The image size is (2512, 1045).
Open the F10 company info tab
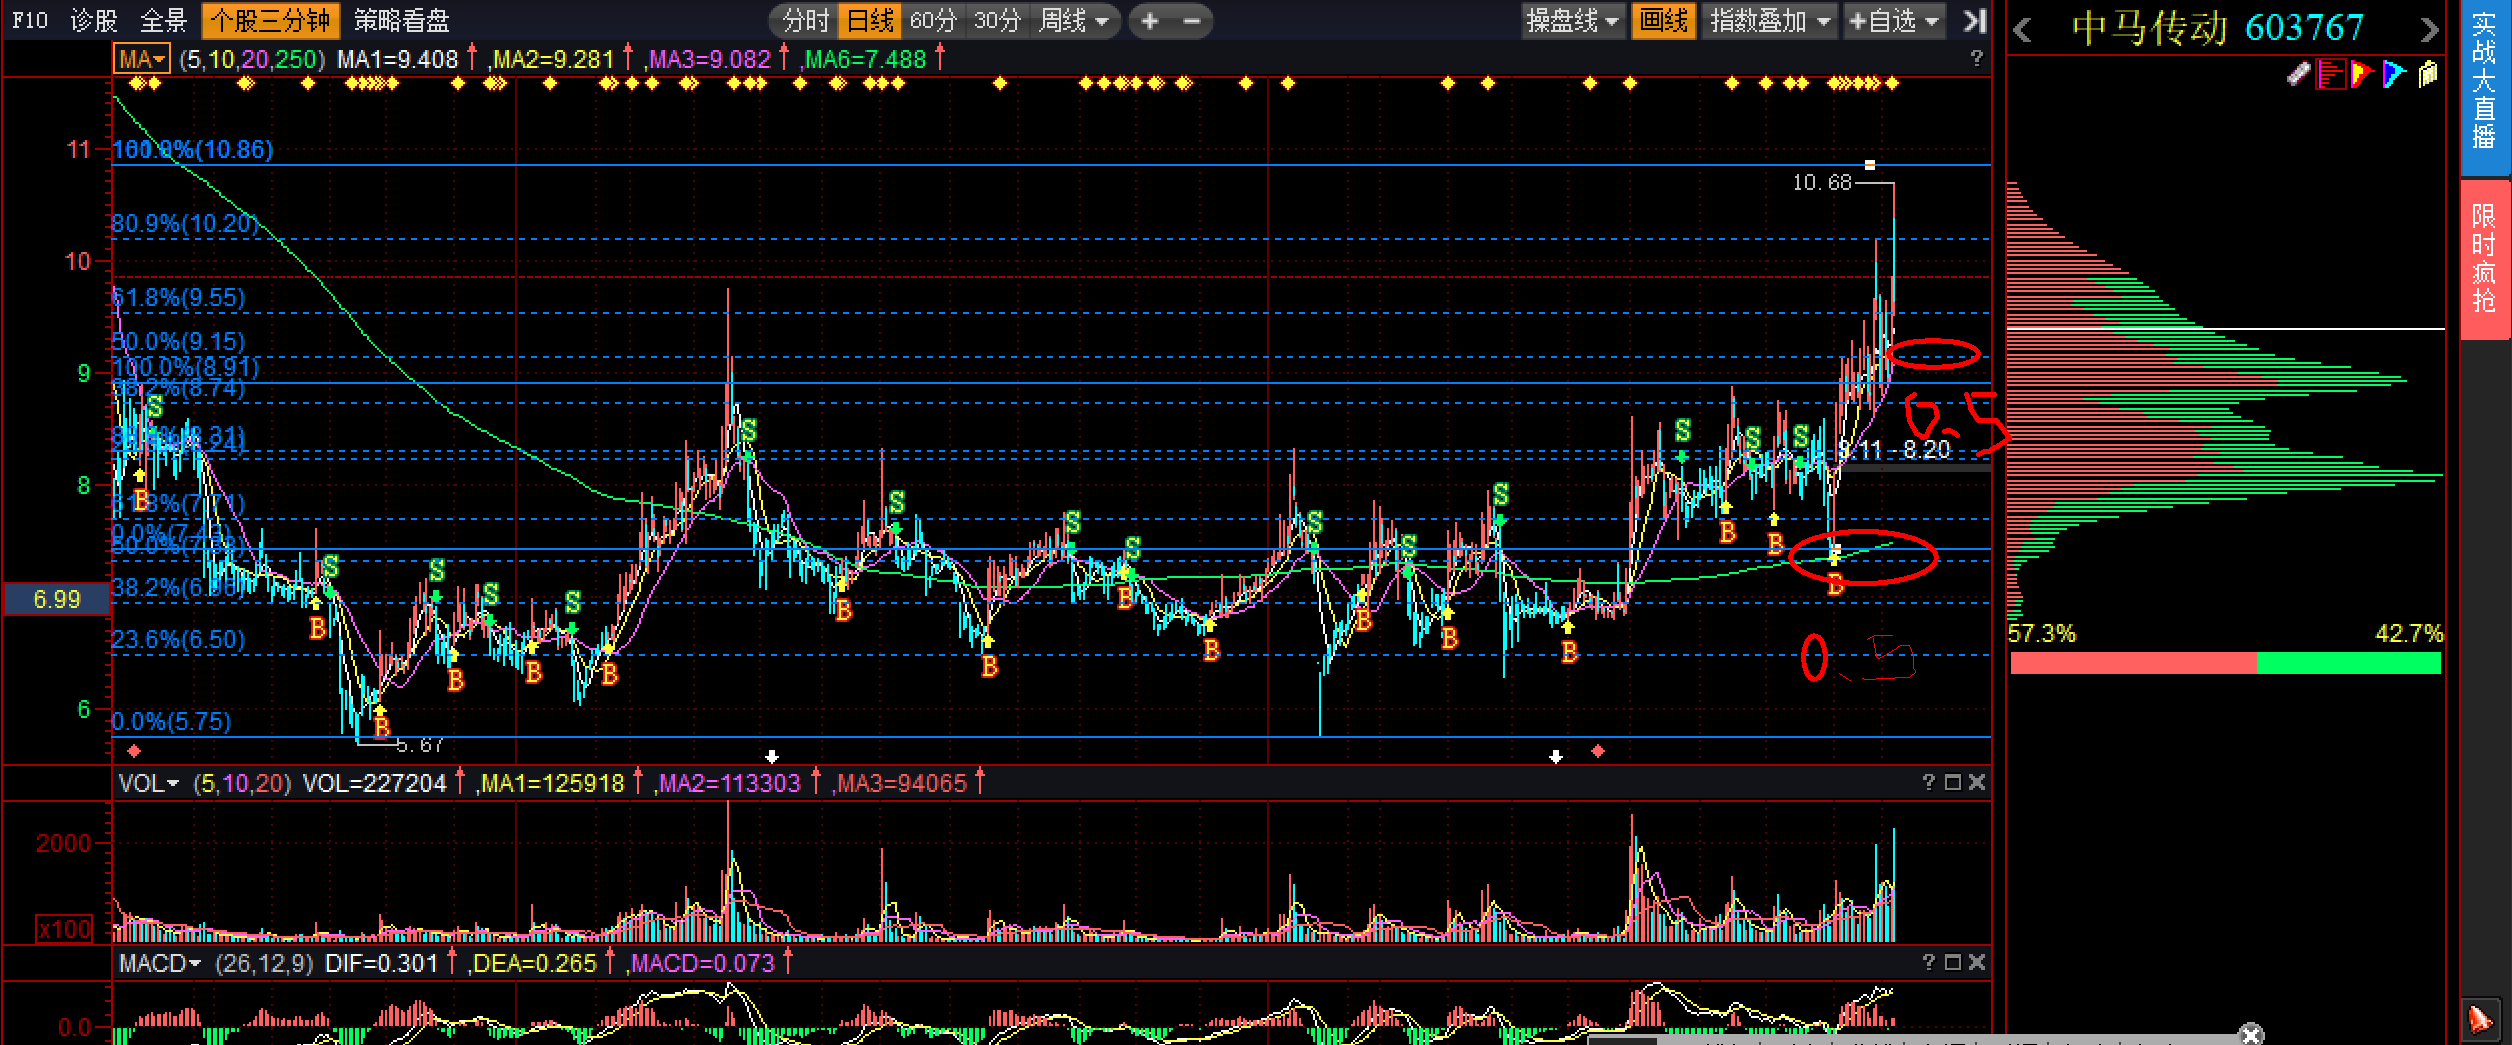30,20
